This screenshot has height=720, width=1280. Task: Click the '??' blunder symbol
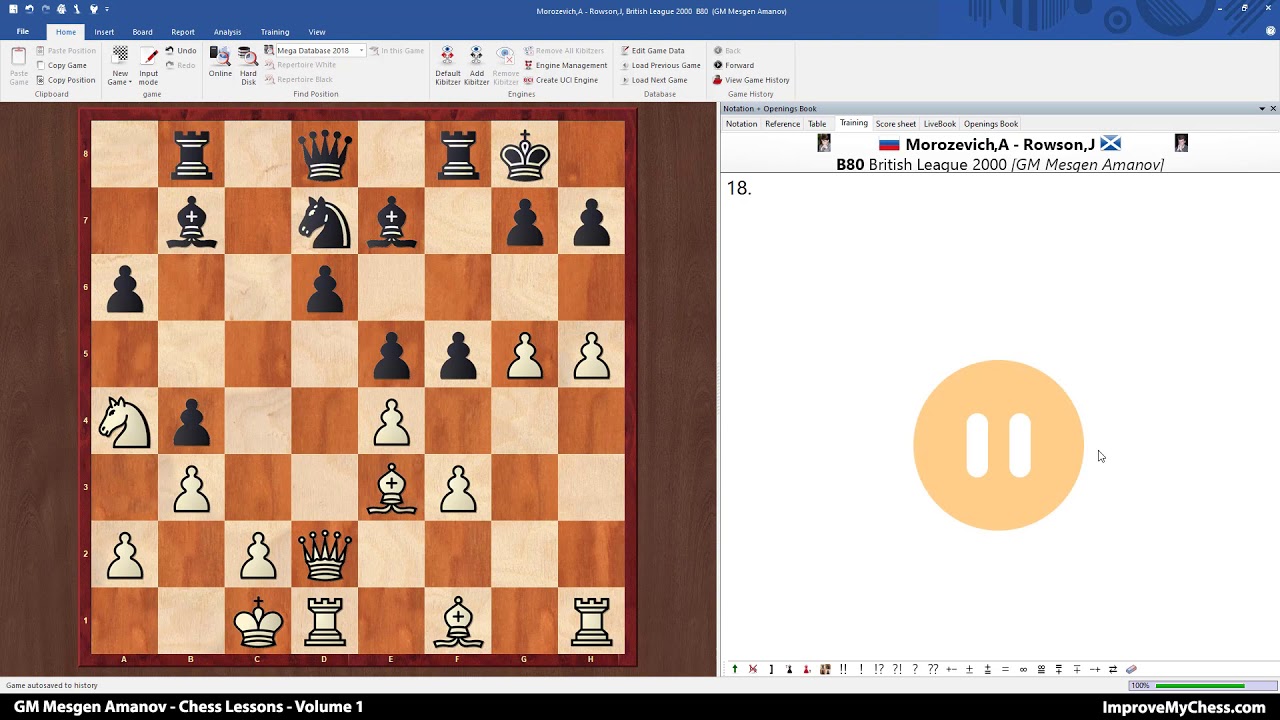(x=933, y=669)
